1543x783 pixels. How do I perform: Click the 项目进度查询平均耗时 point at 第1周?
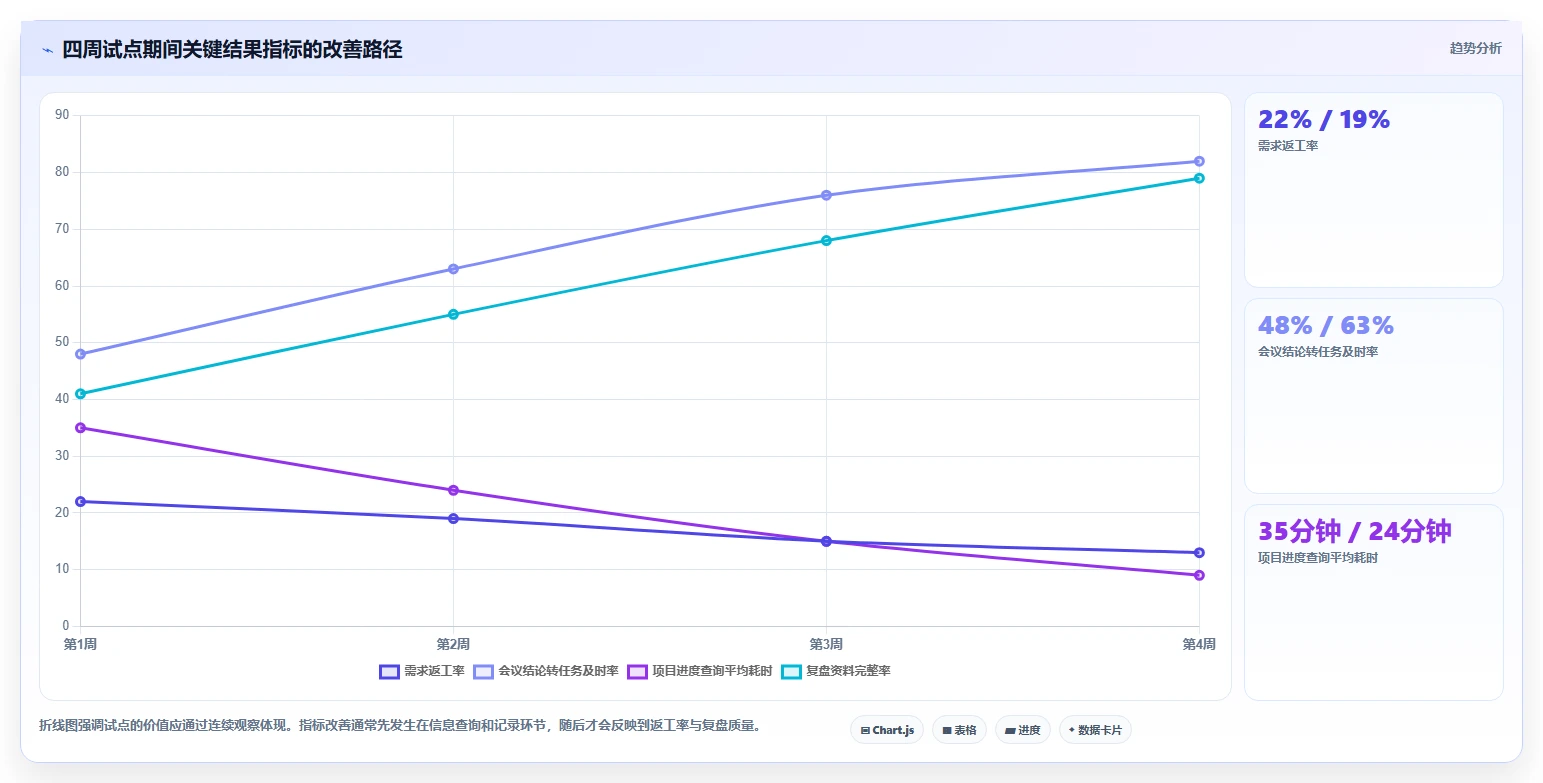click(x=80, y=428)
